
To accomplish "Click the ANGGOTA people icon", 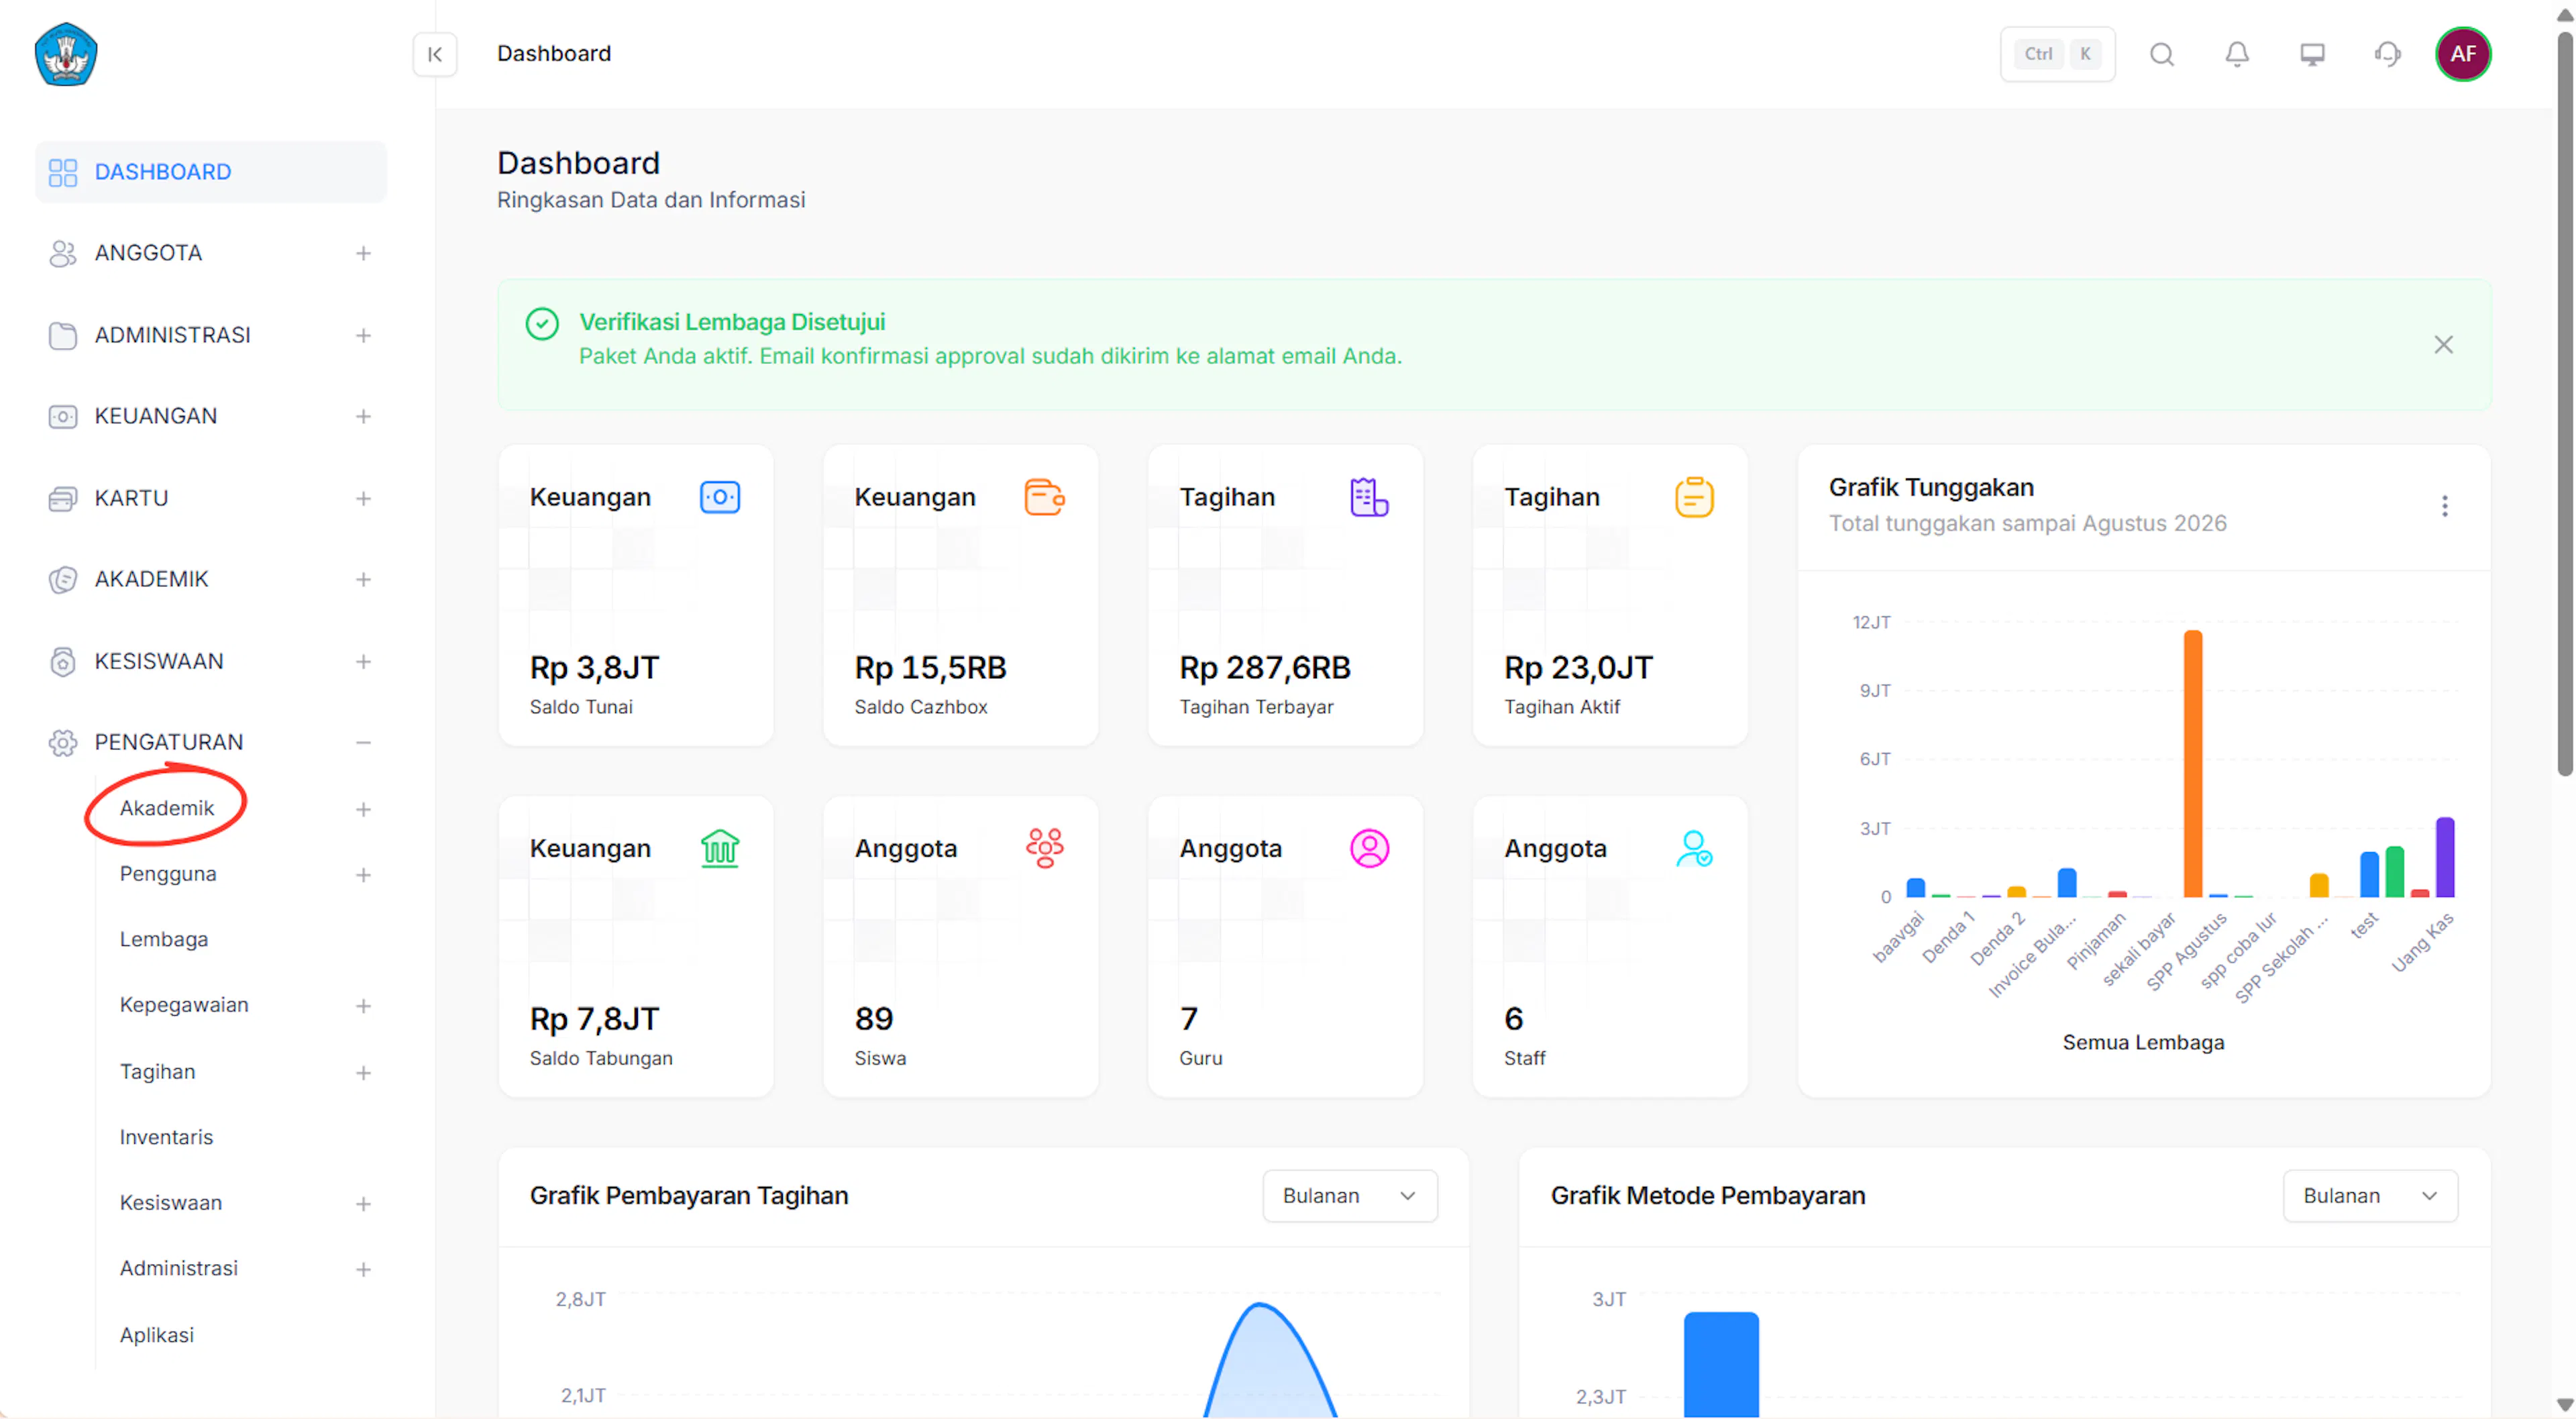I will tap(63, 254).
